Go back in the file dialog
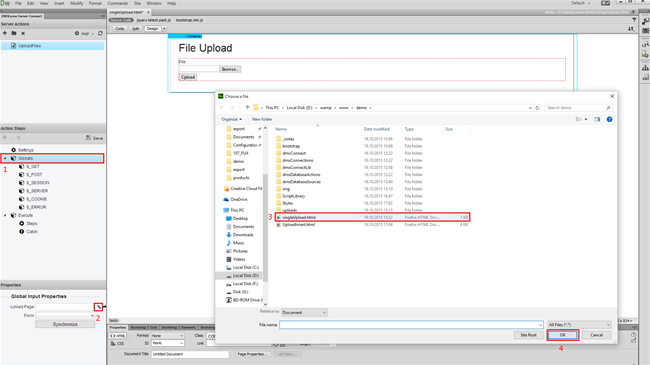The image size is (650, 365). pyautogui.click(x=222, y=107)
